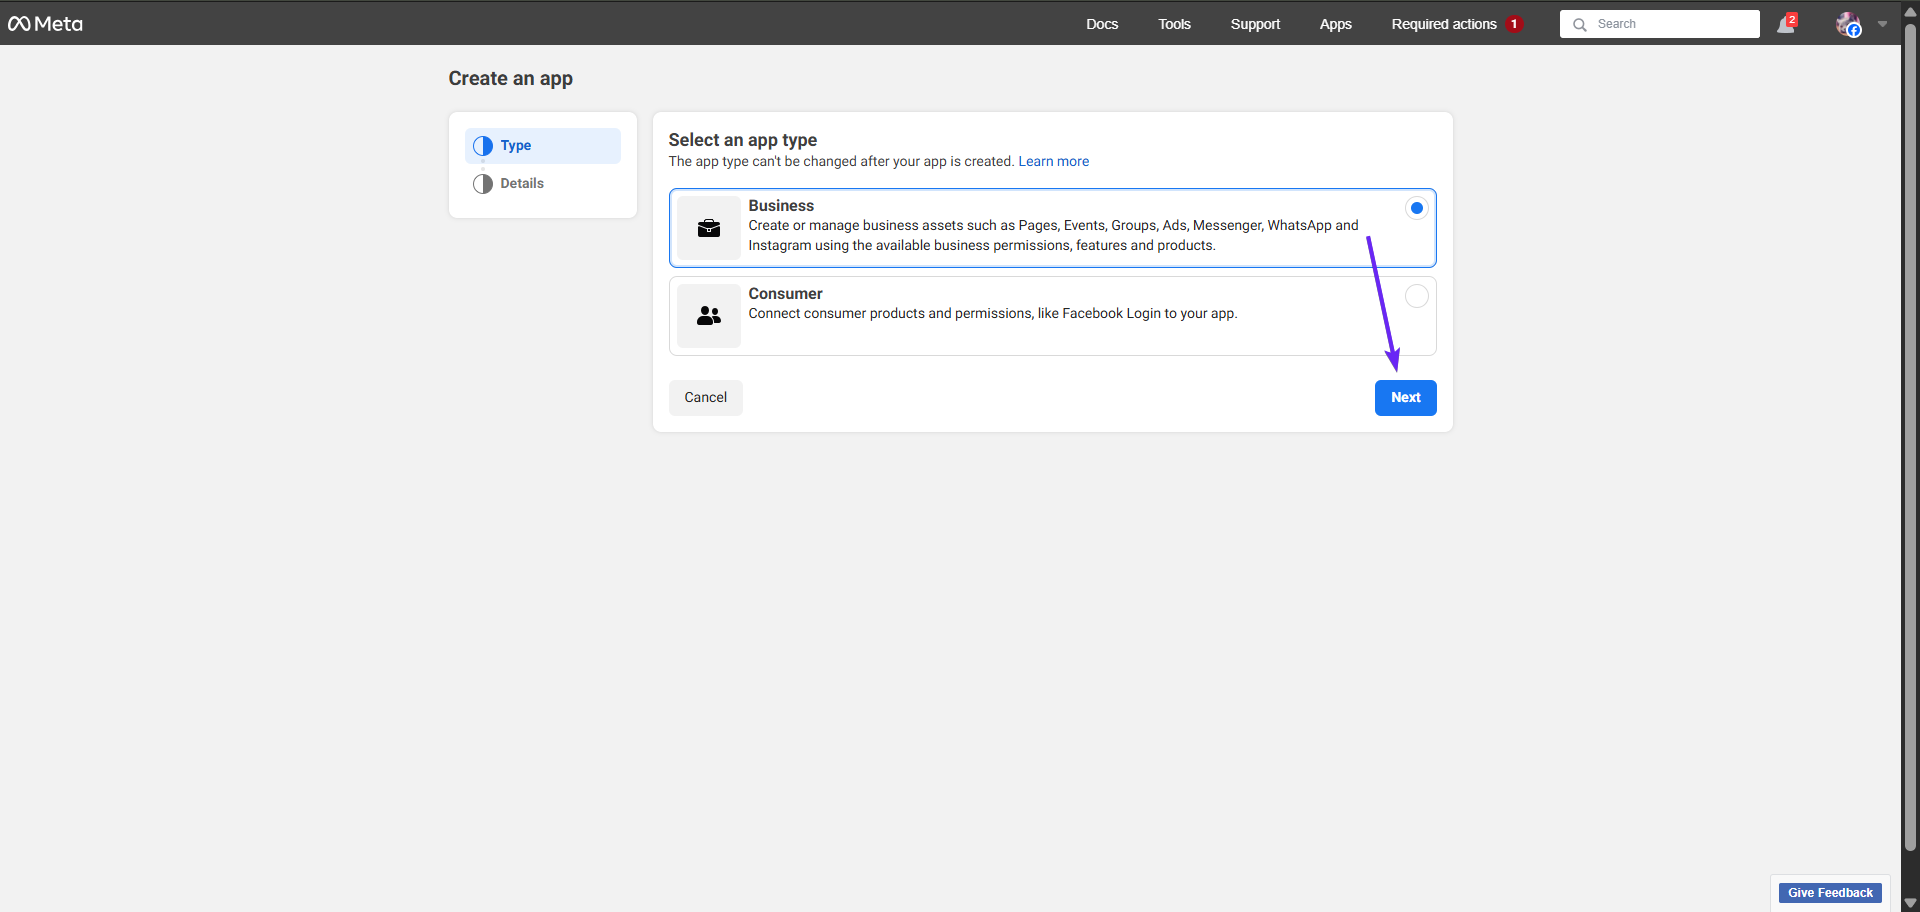This screenshot has height=912, width=1920.
Task: Open the Apps menu item
Action: point(1335,24)
